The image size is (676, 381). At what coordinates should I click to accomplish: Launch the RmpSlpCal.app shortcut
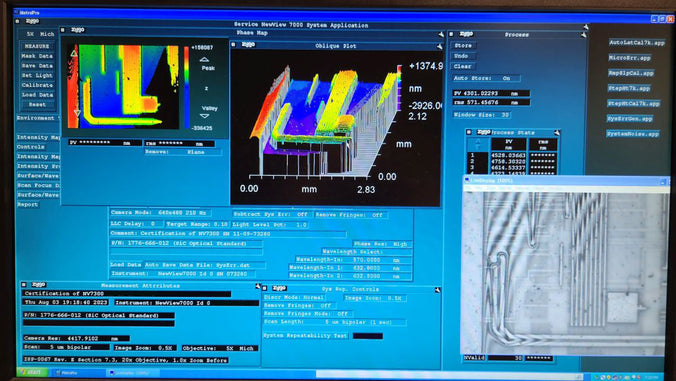pos(631,73)
